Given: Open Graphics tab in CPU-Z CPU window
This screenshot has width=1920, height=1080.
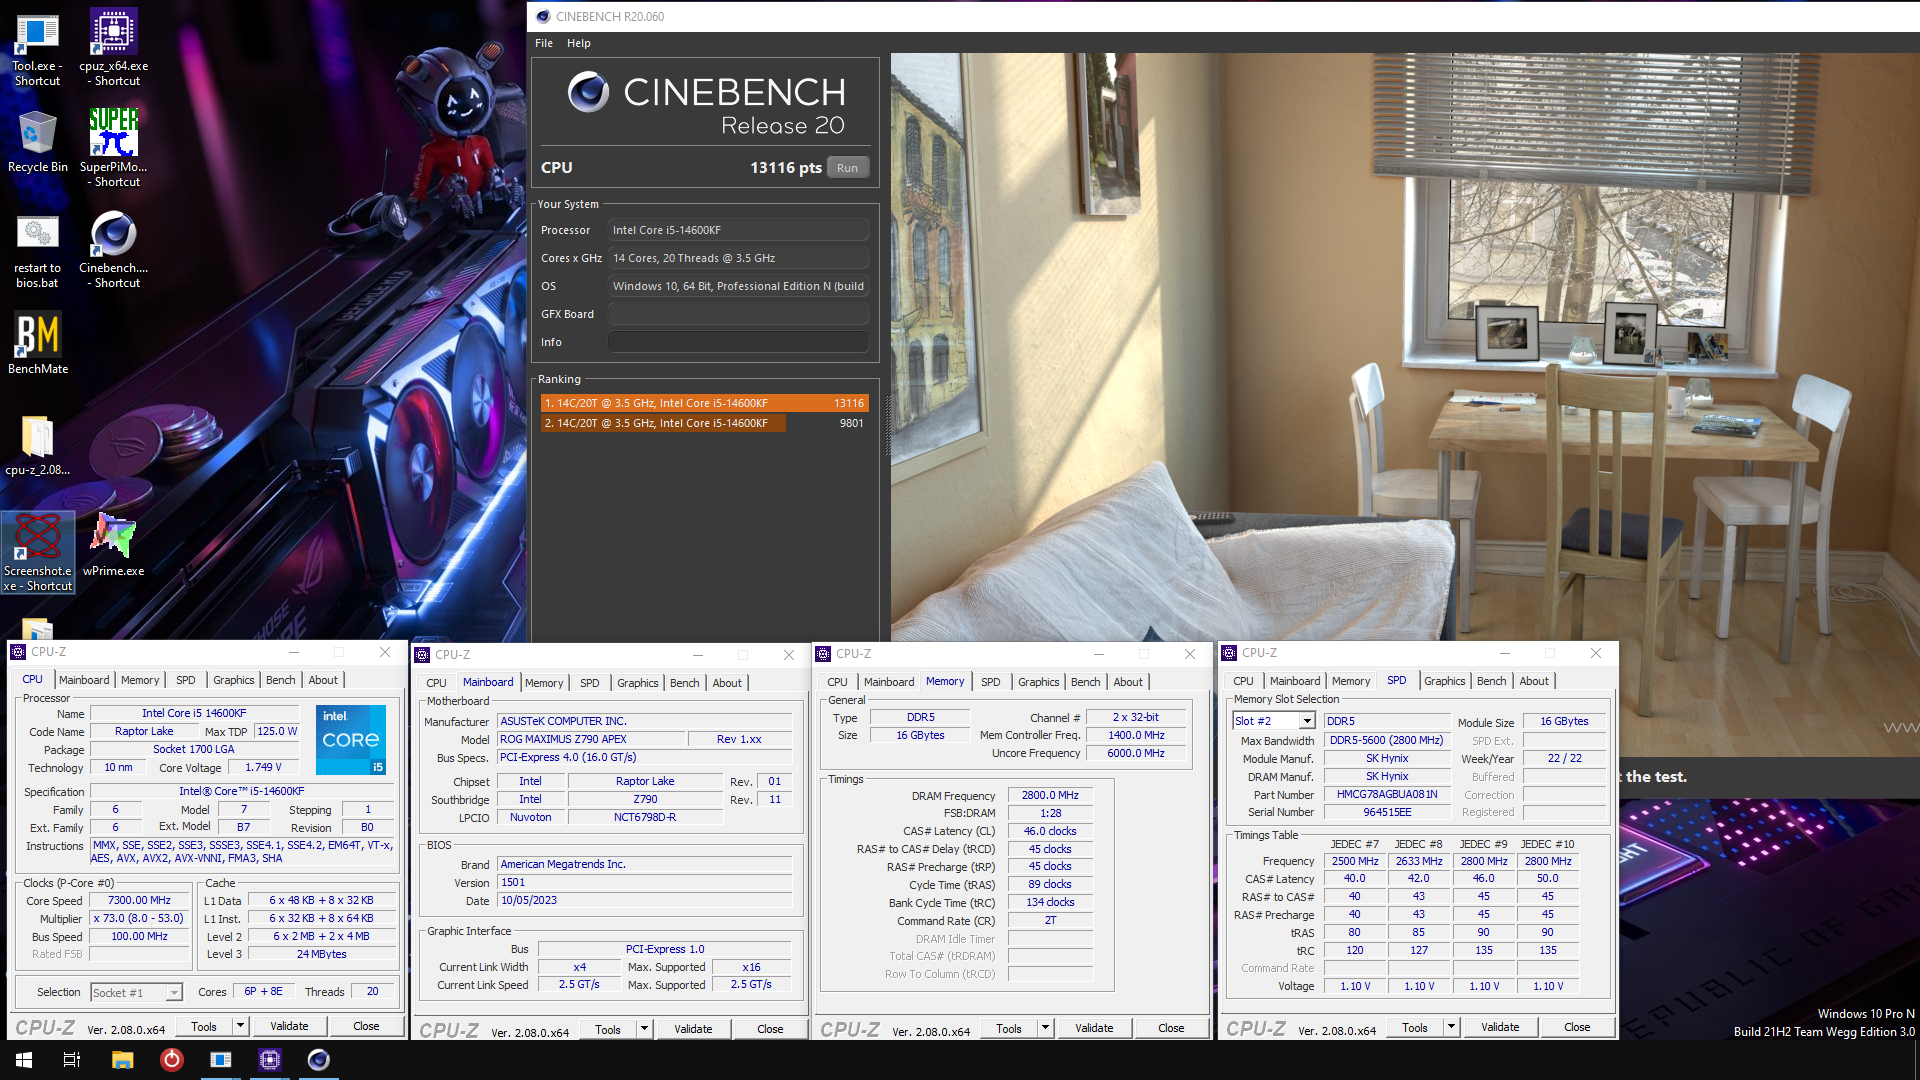Looking at the screenshot, I should 233,680.
